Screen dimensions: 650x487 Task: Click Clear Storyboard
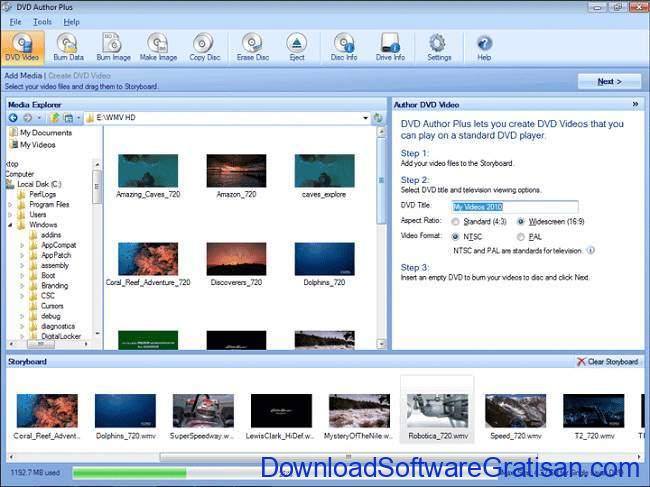click(608, 362)
